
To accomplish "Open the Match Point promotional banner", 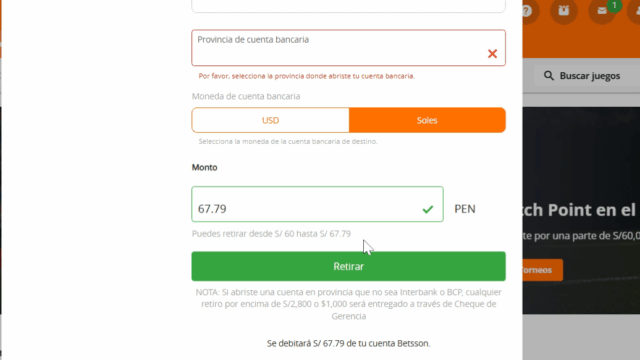I will click(581, 210).
